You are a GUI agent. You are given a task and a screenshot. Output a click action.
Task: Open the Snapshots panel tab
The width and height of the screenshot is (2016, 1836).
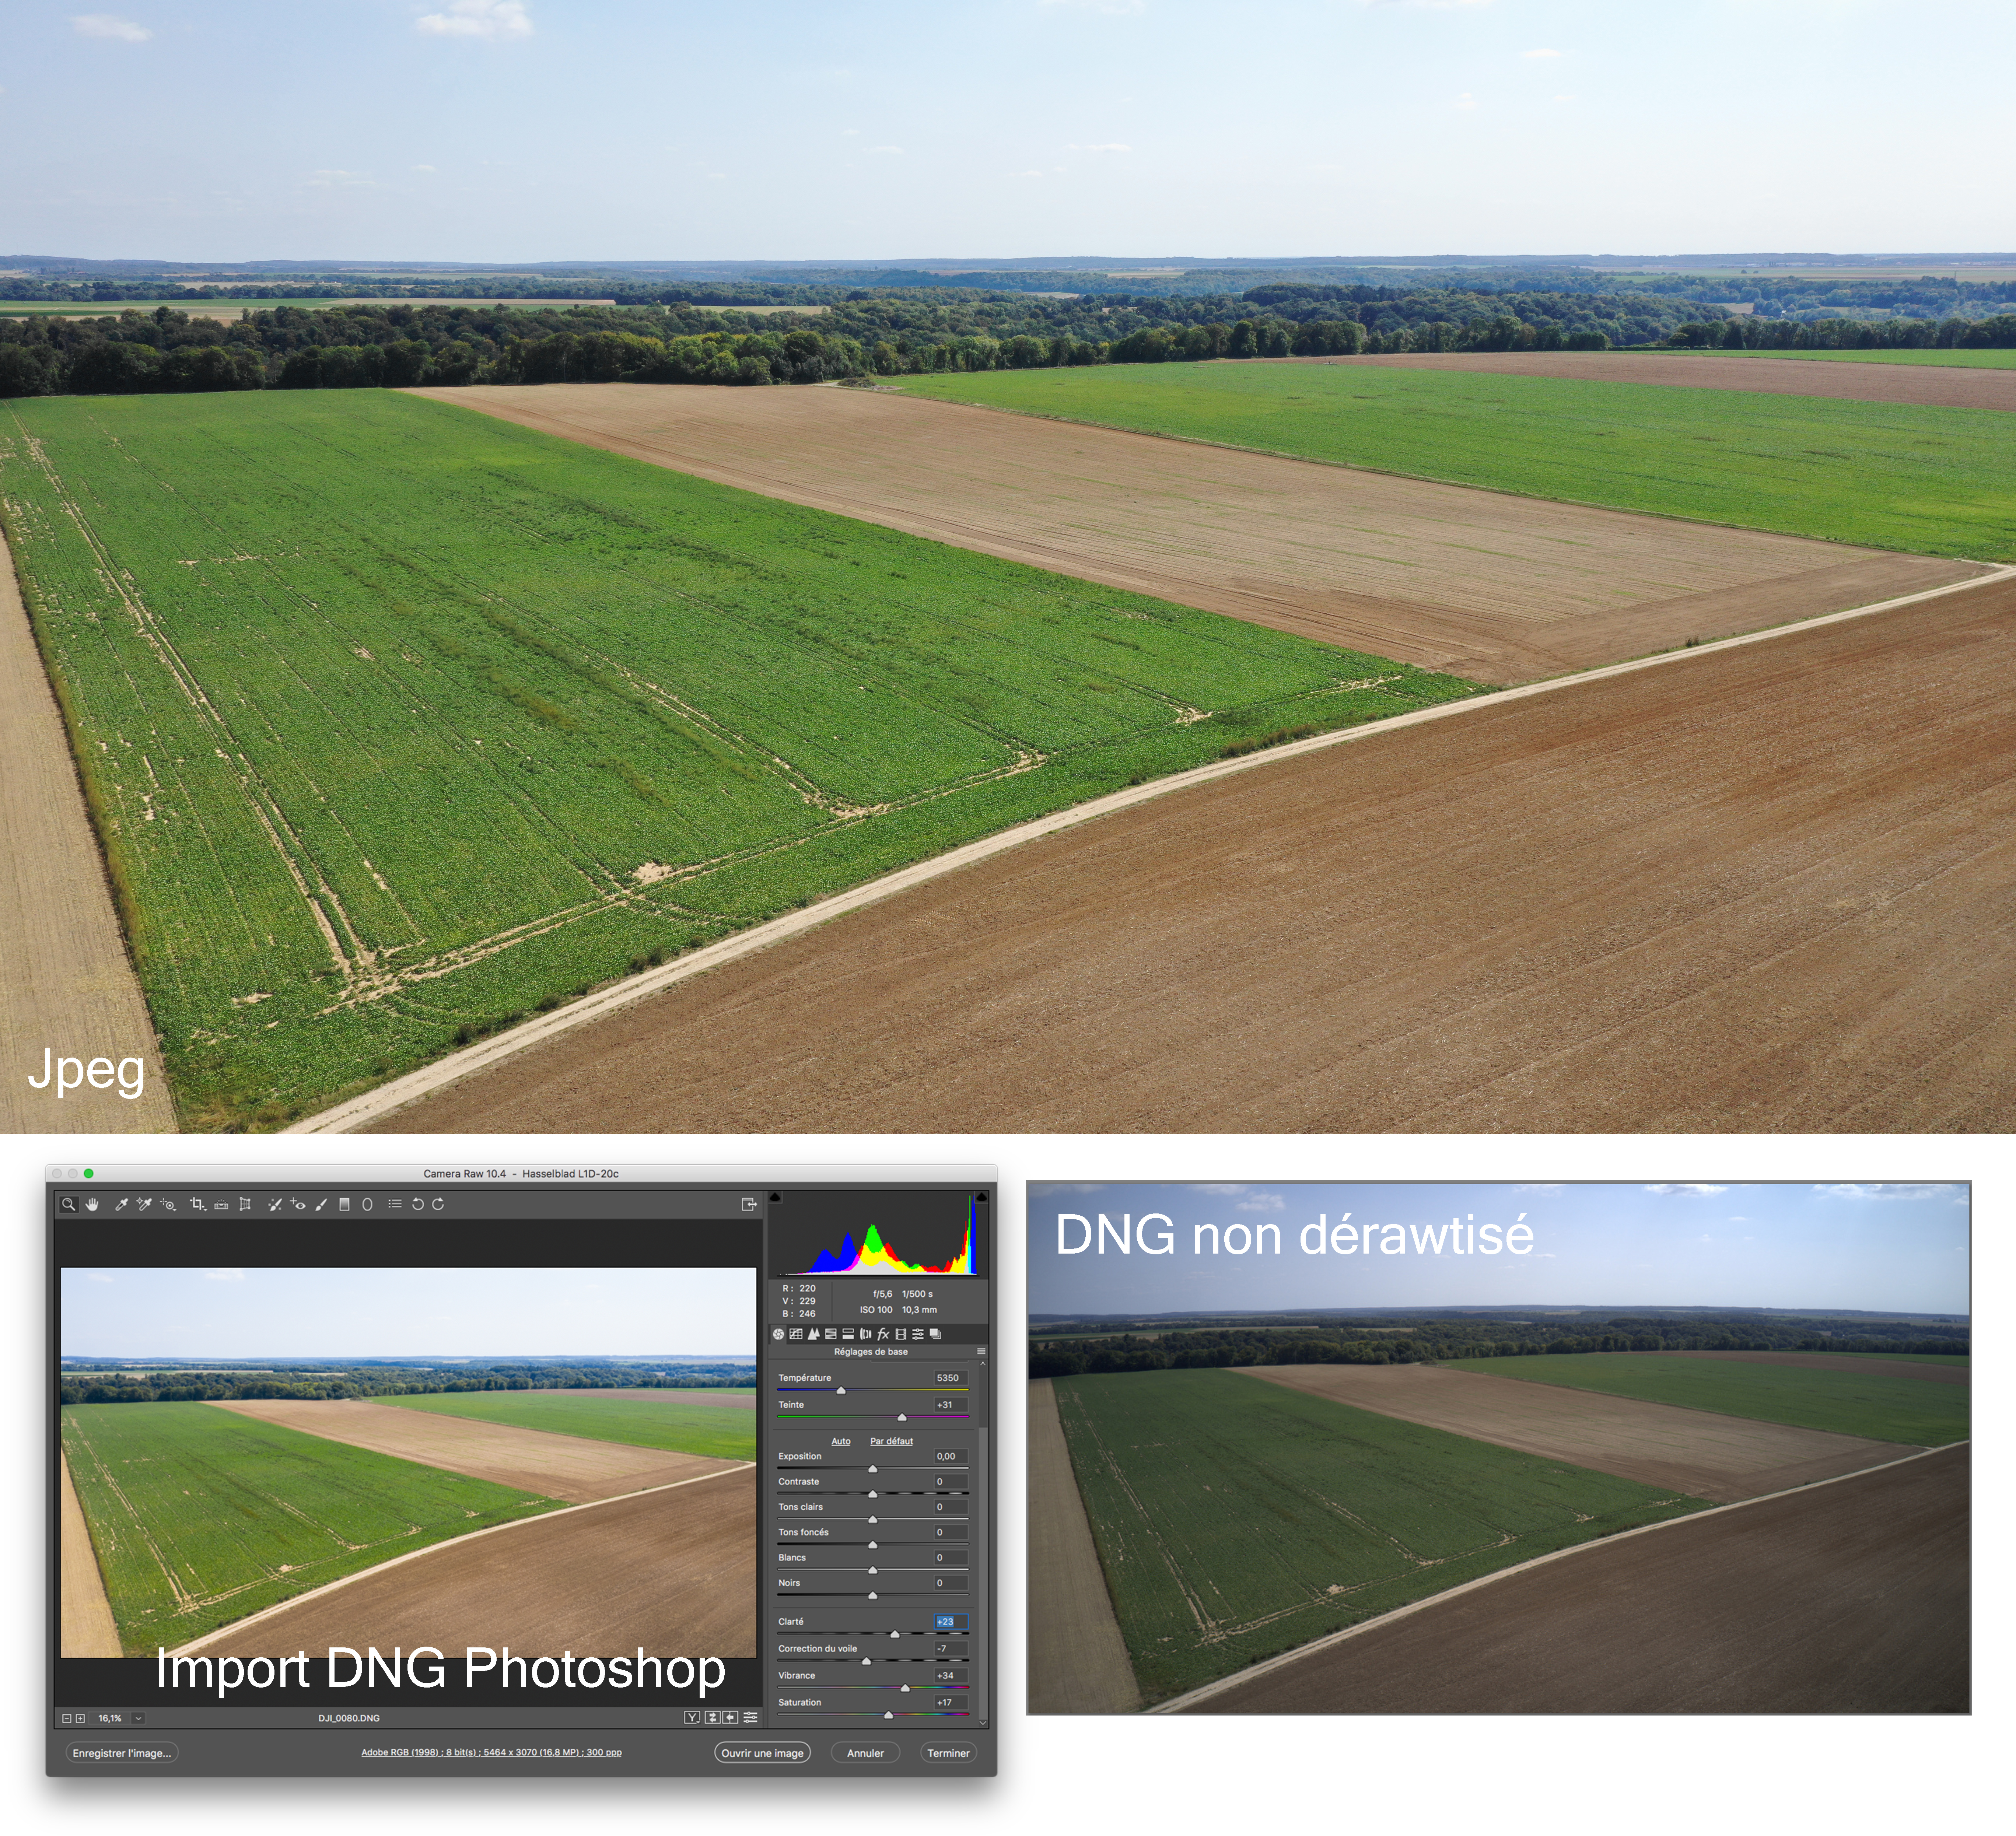pos(935,1334)
